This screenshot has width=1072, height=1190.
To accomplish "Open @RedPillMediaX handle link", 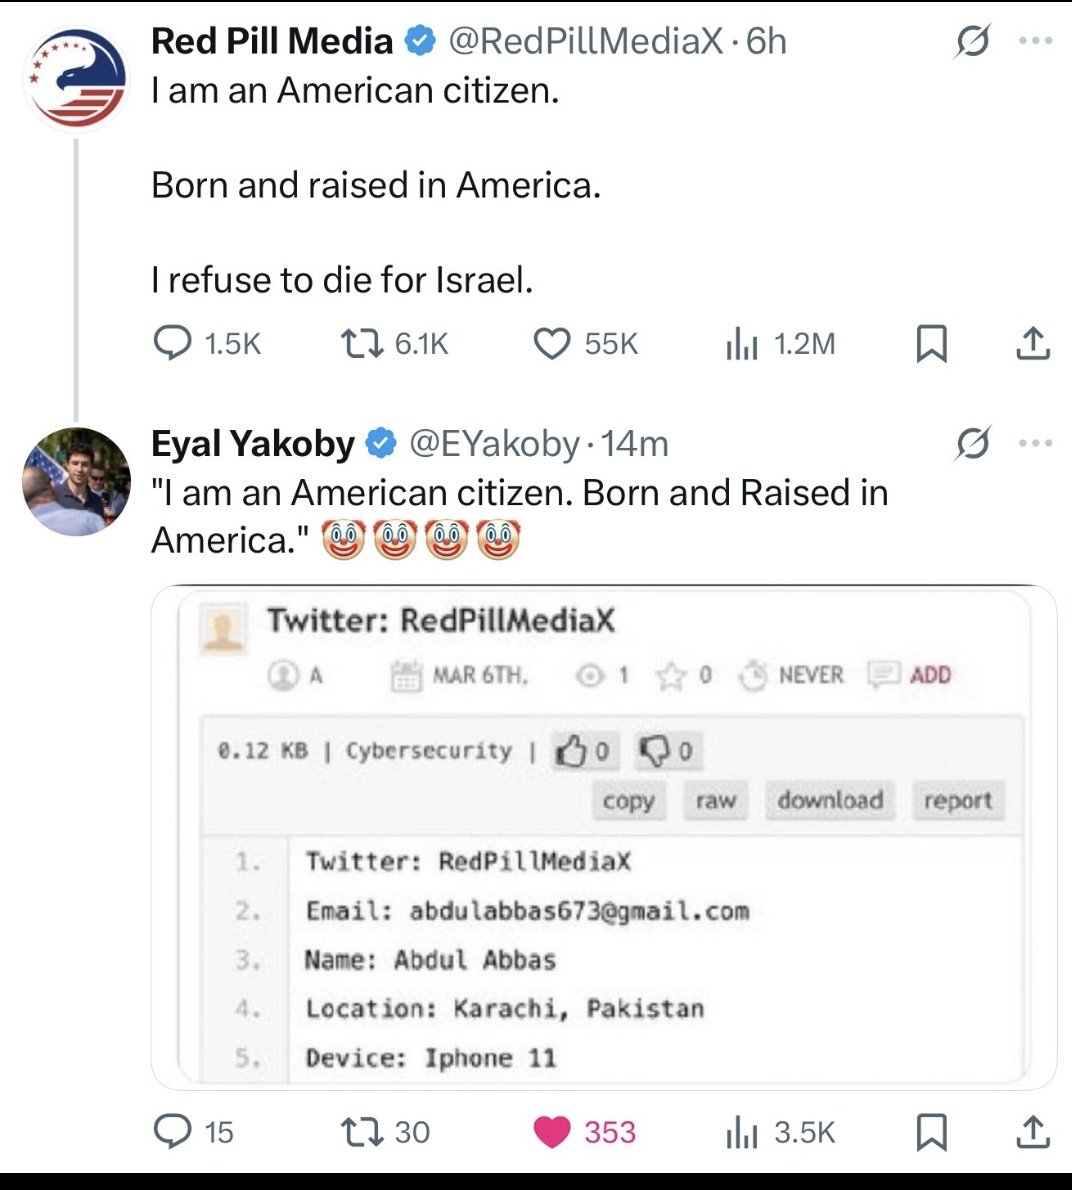I will click(x=586, y=41).
